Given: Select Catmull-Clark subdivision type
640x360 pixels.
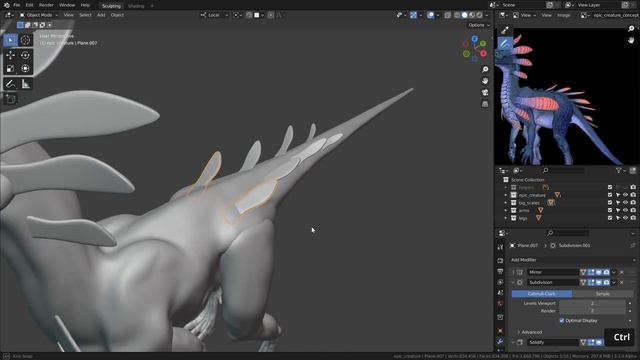Looking at the screenshot, I should click(x=542, y=294).
